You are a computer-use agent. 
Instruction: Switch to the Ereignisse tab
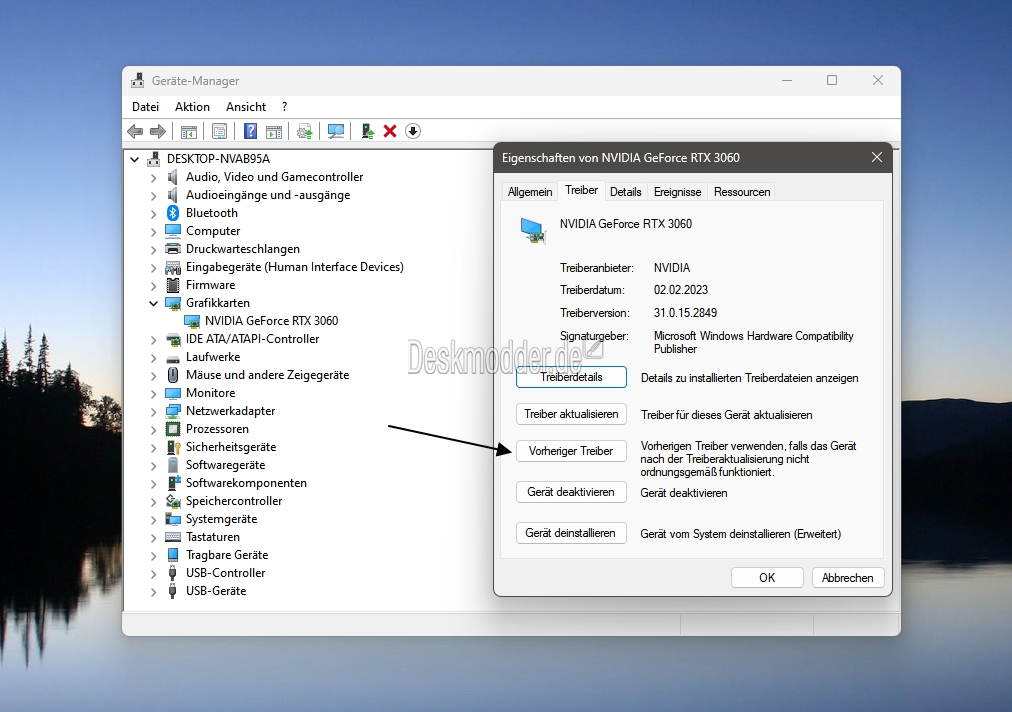(677, 192)
